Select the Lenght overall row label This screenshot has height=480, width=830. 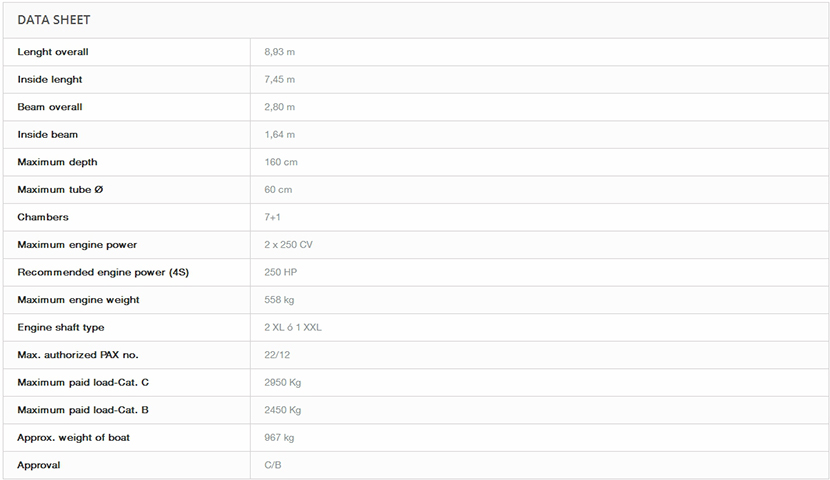point(53,52)
